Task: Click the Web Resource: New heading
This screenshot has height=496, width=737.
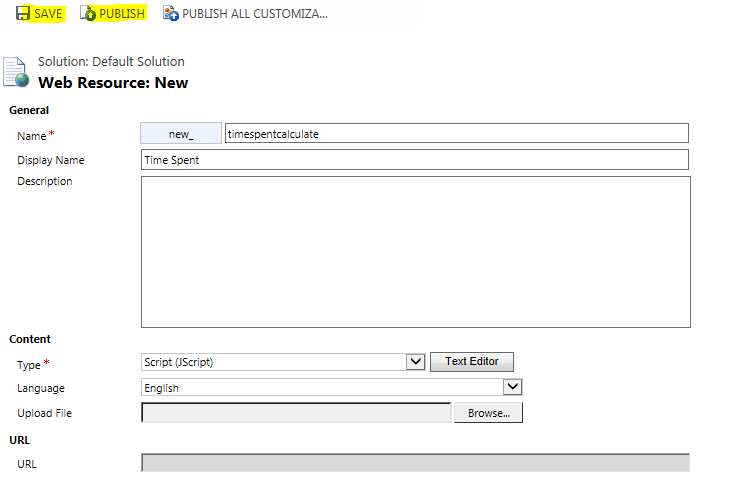Action: (112, 82)
